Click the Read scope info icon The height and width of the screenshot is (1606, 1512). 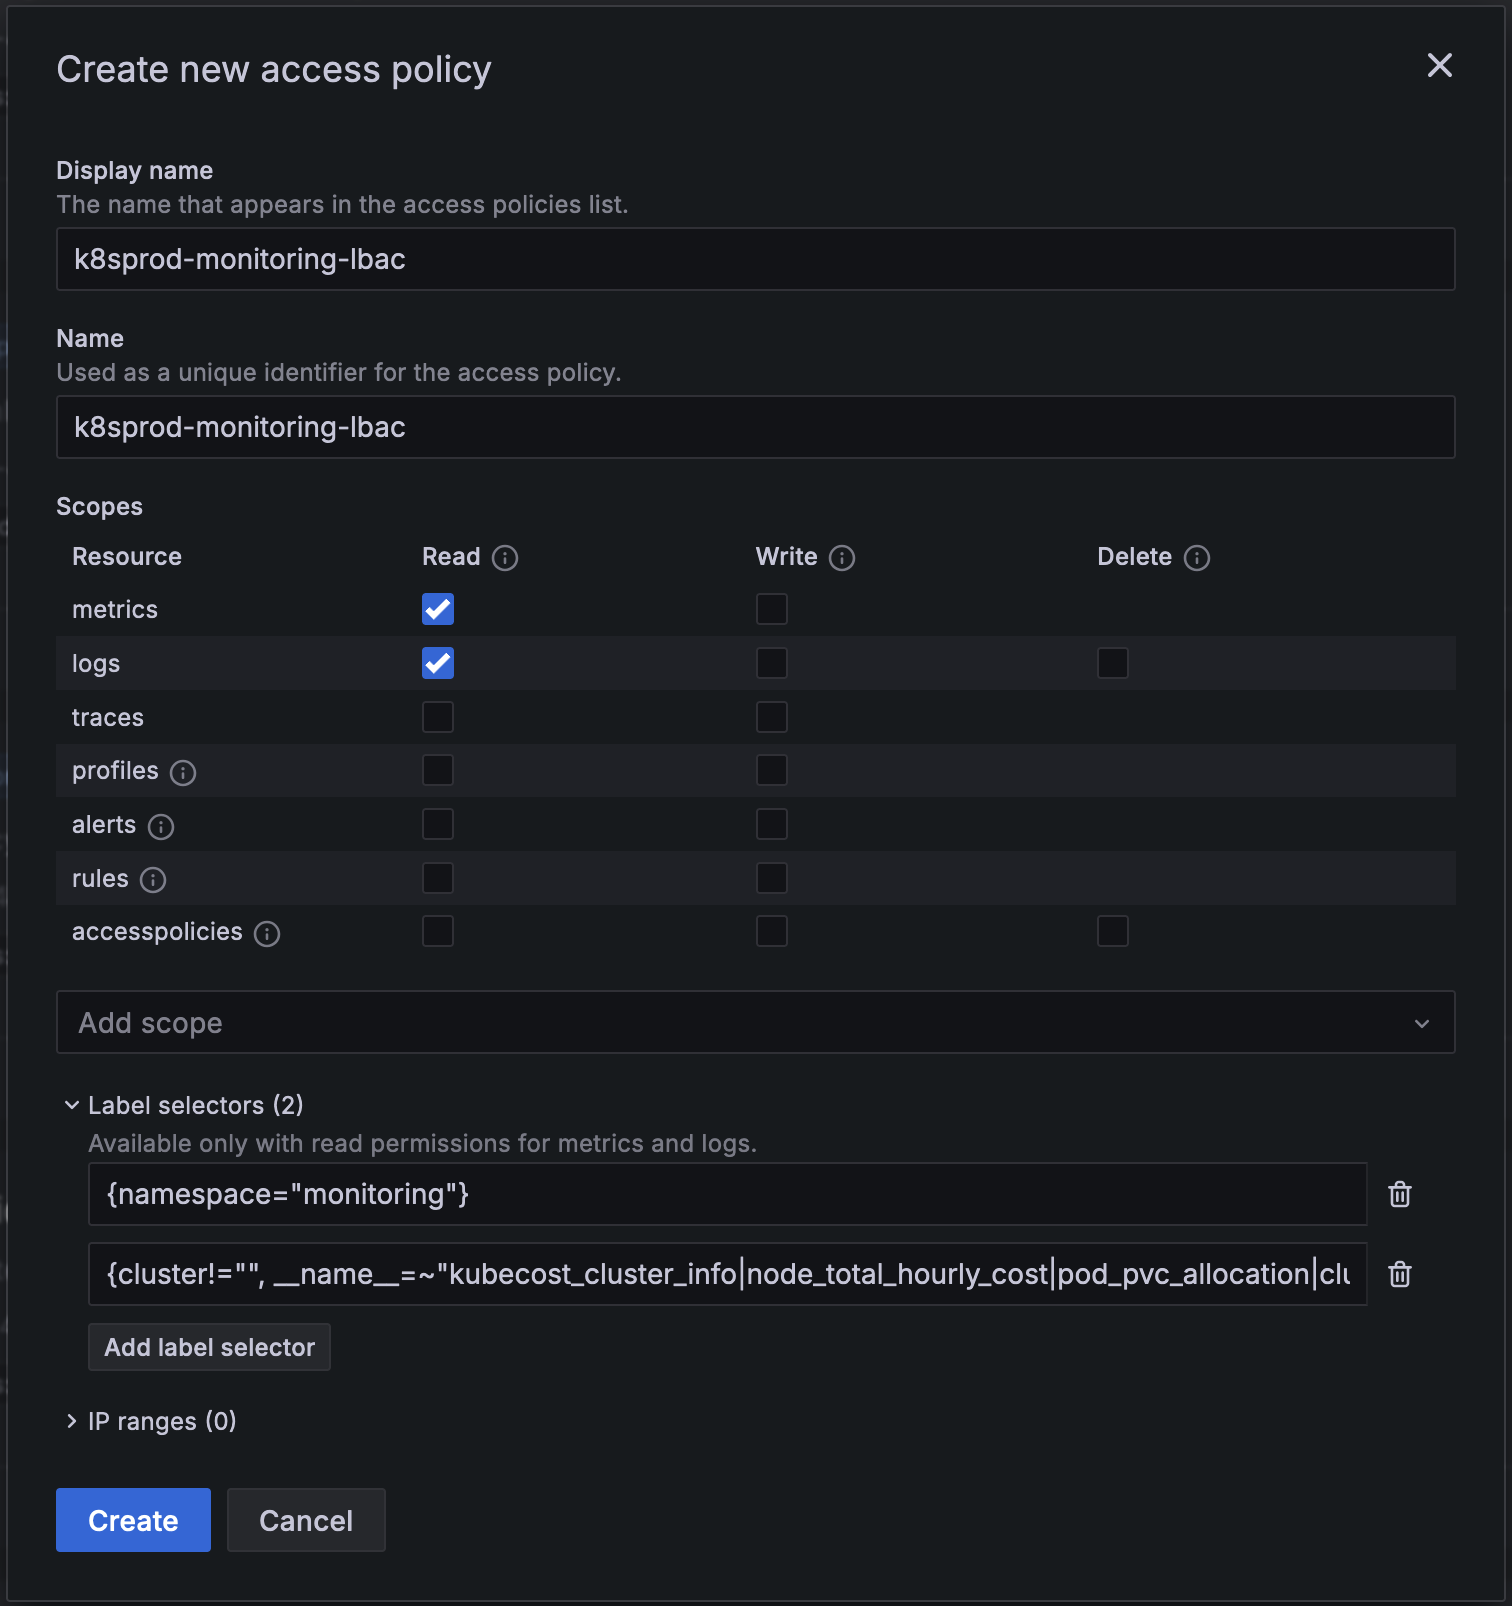tap(505, 558)
